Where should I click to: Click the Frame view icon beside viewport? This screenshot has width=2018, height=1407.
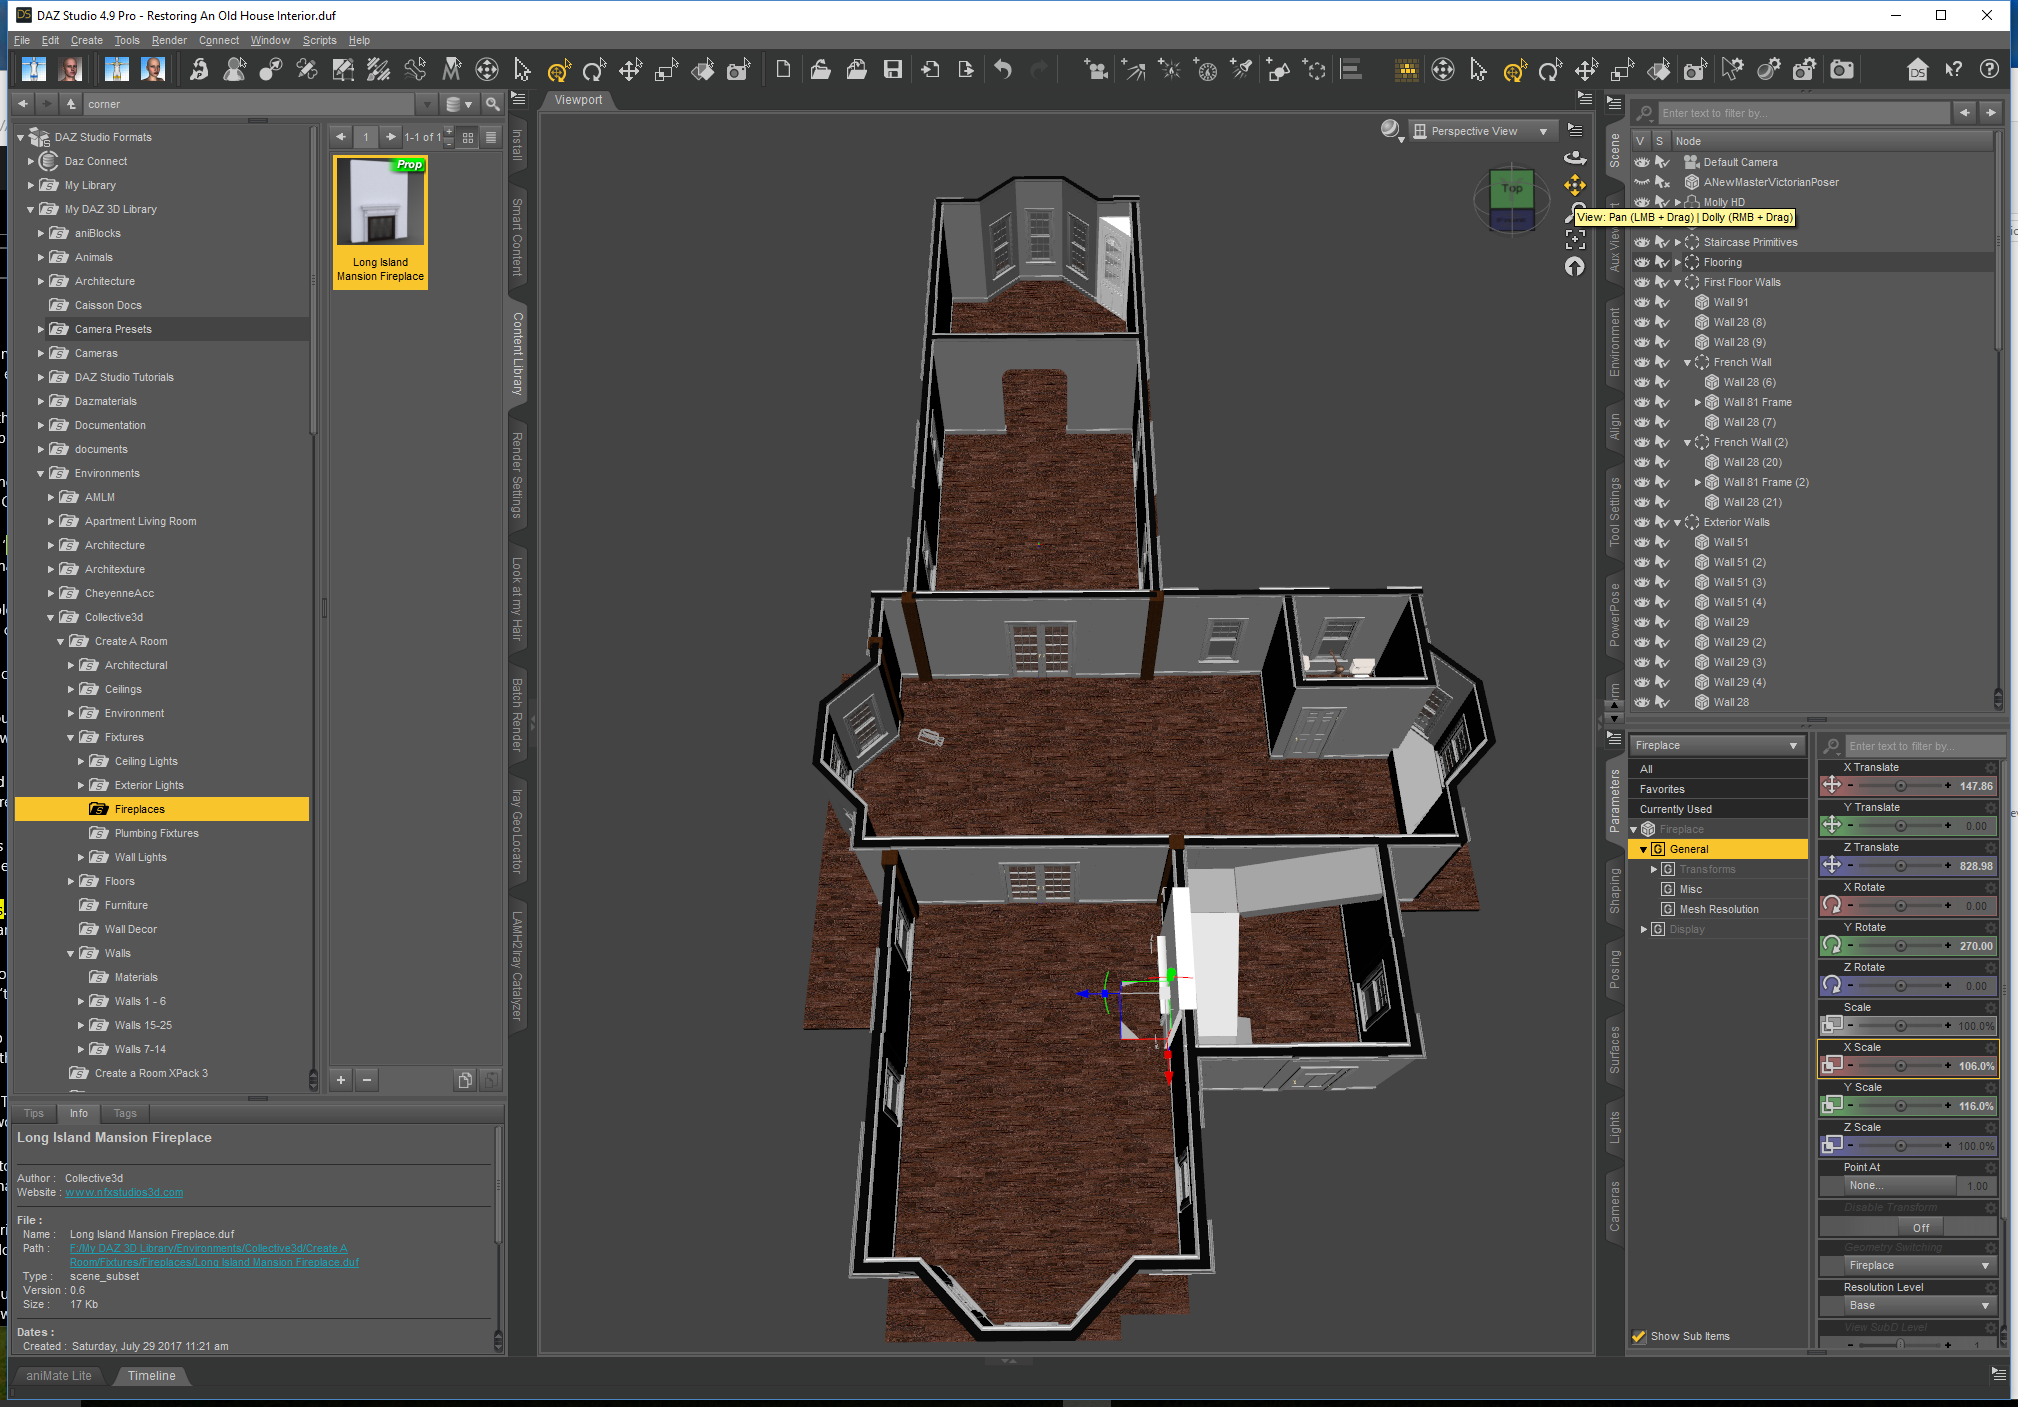[1575, 240]
